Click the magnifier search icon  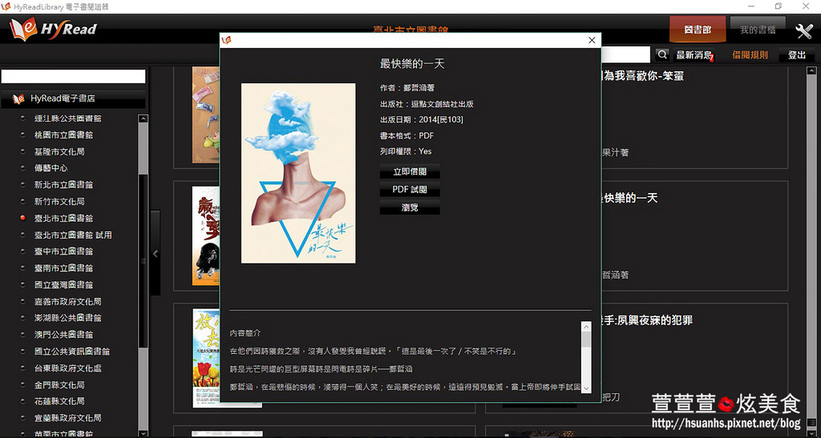663,55
